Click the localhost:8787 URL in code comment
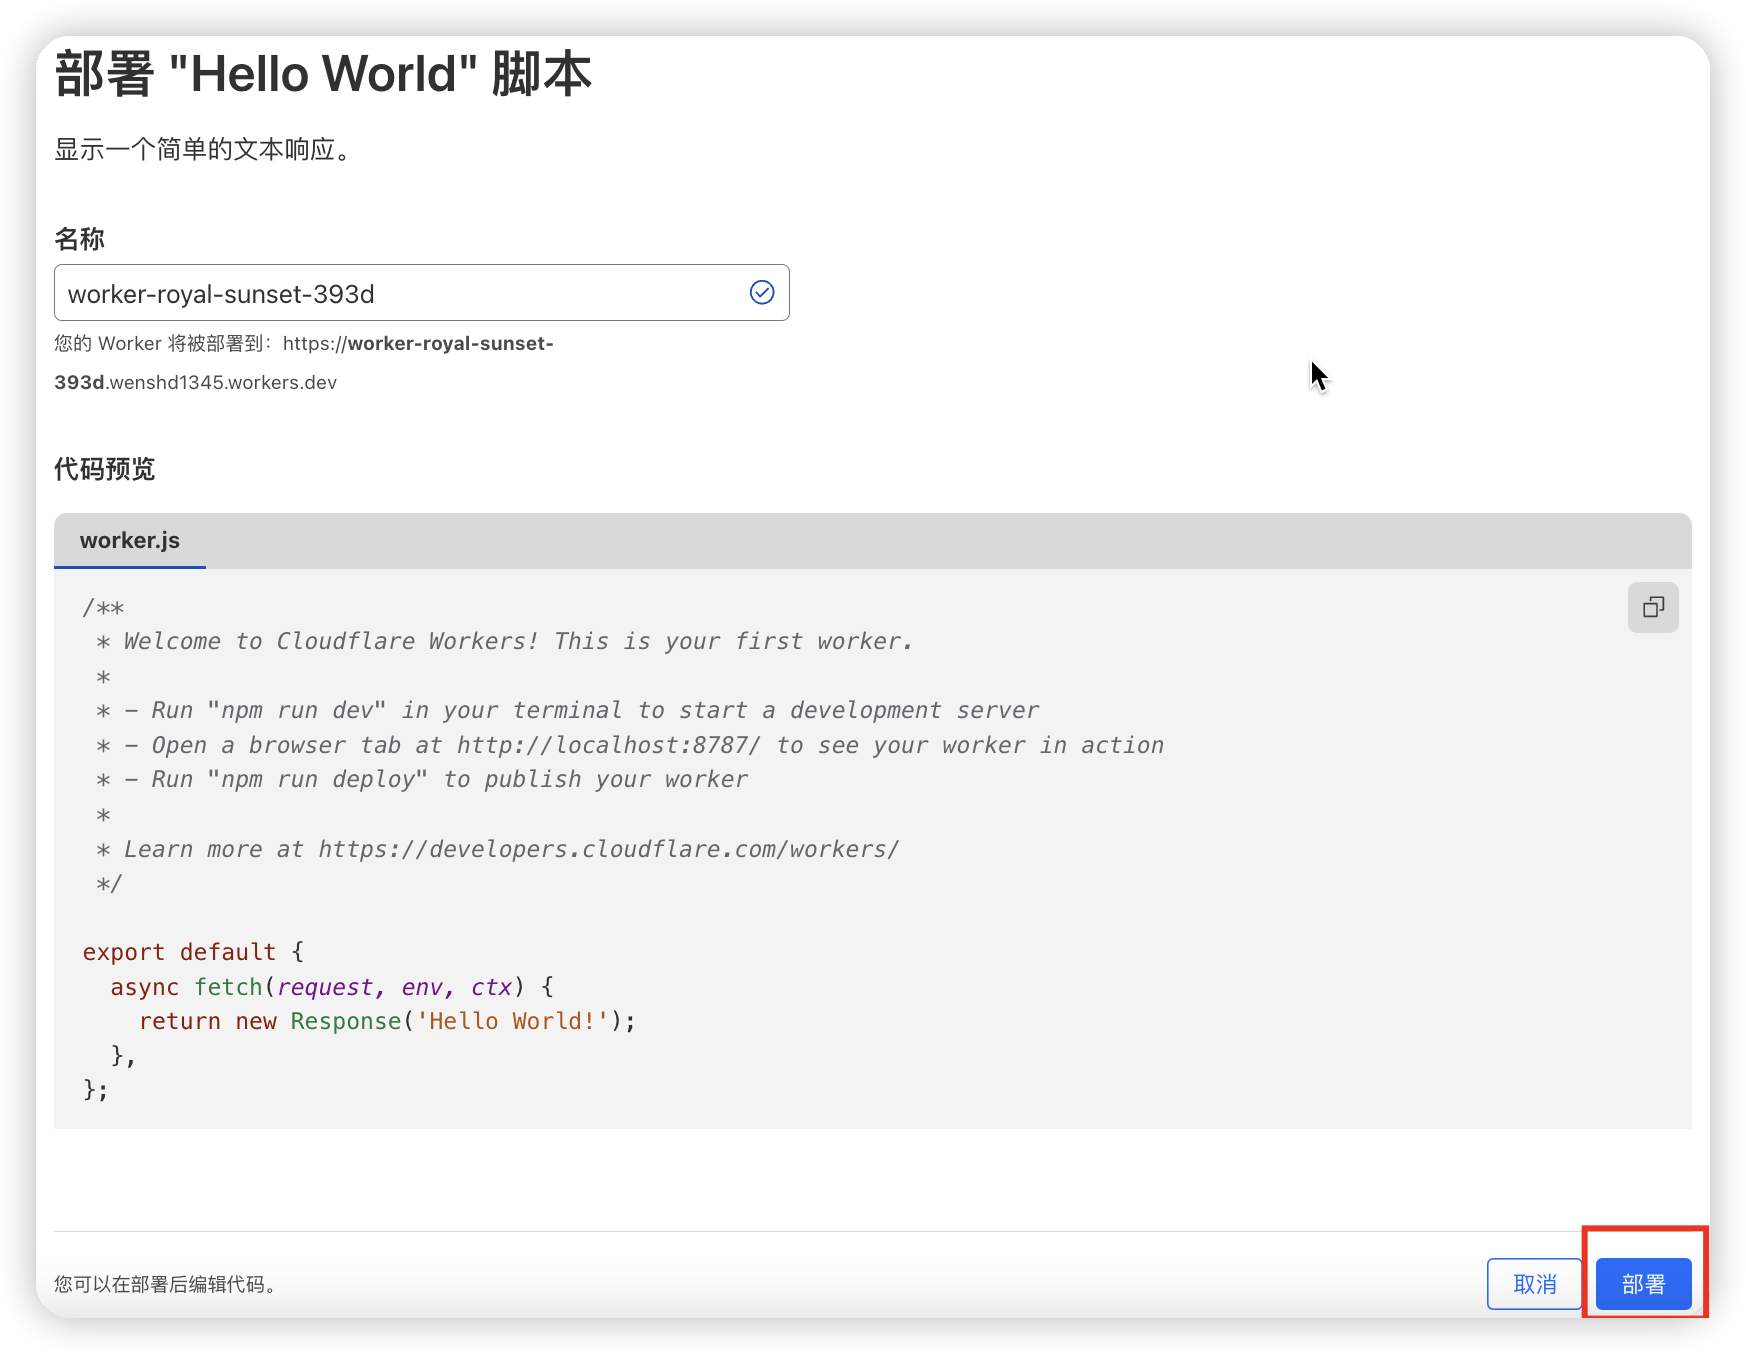 pos(608,745)
